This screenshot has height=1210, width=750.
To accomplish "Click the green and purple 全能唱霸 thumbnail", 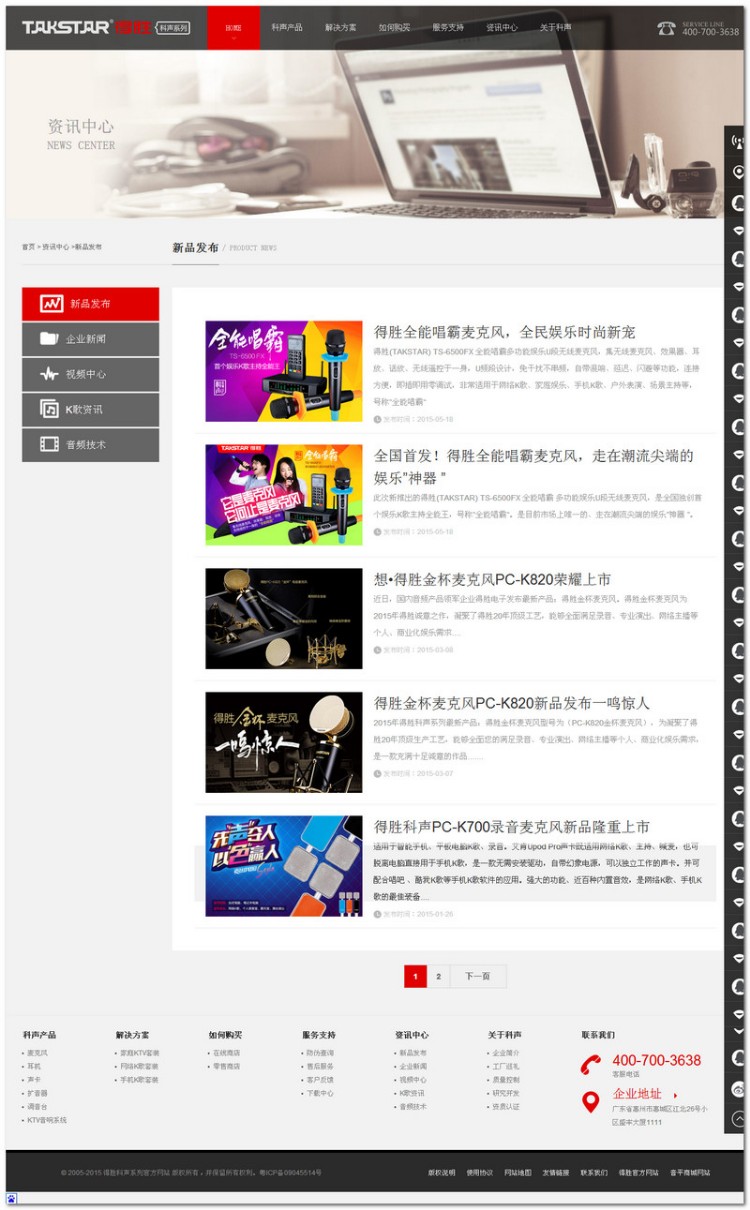I will pyautogui.click(x=284, y=495).
